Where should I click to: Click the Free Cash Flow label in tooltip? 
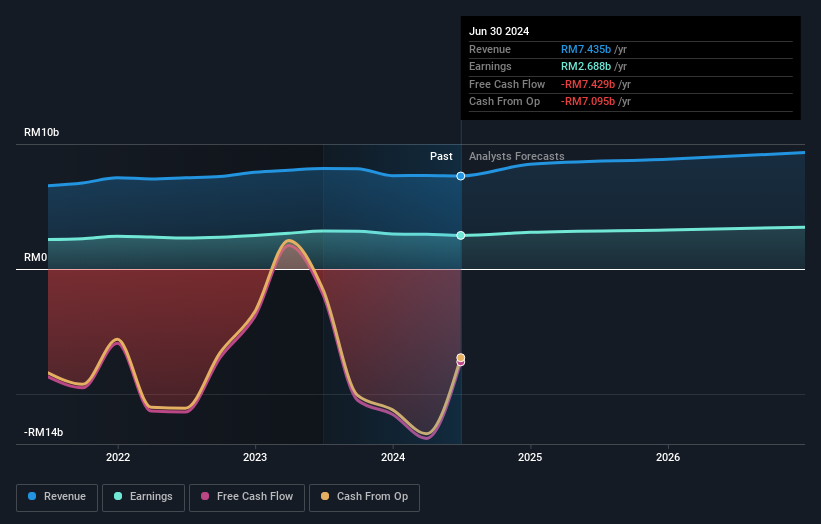coord(507,84)
